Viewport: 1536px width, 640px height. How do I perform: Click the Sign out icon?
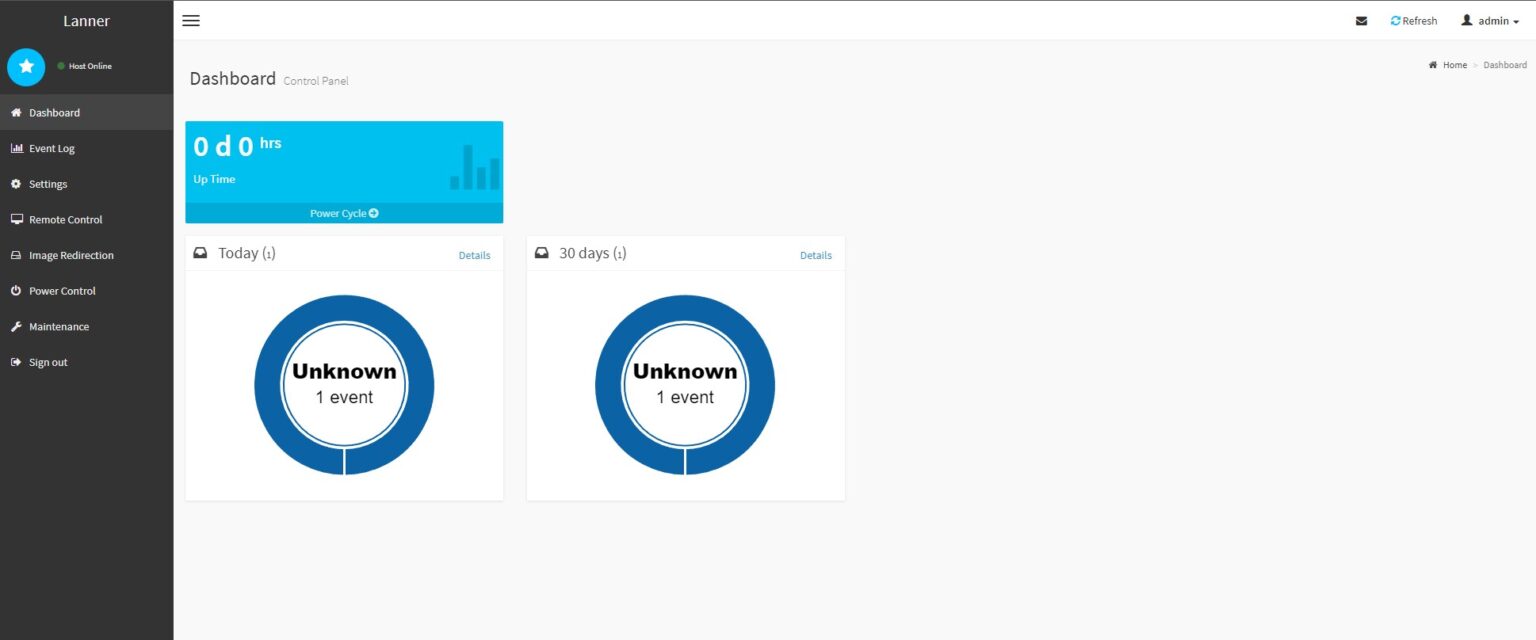(x=16, y=362)
